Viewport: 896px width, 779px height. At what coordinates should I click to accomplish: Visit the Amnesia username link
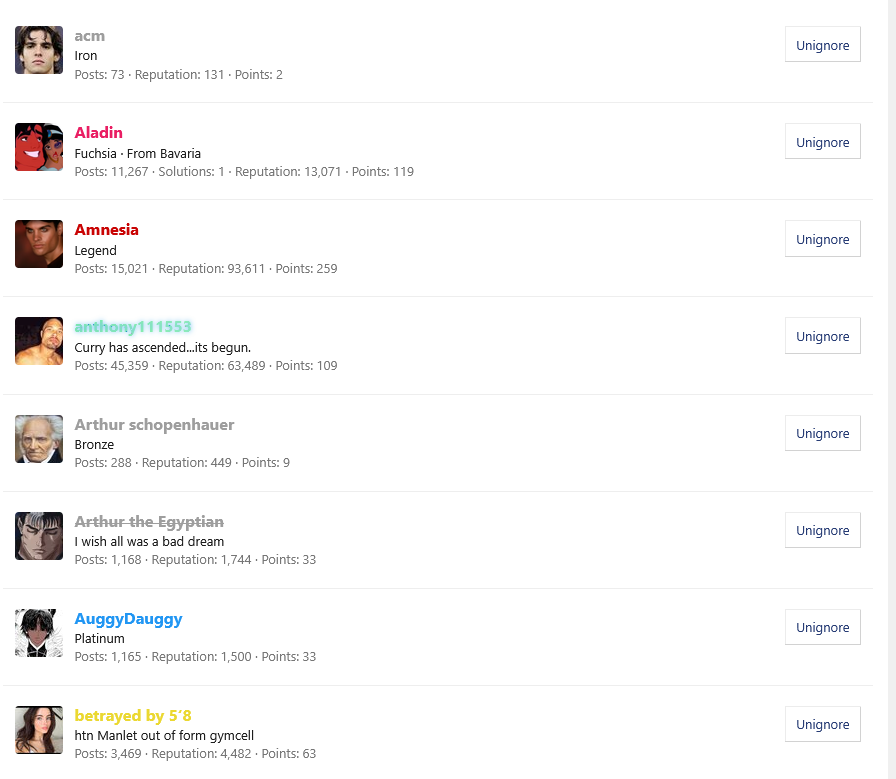pyautogui.click(x=106, y=230)
